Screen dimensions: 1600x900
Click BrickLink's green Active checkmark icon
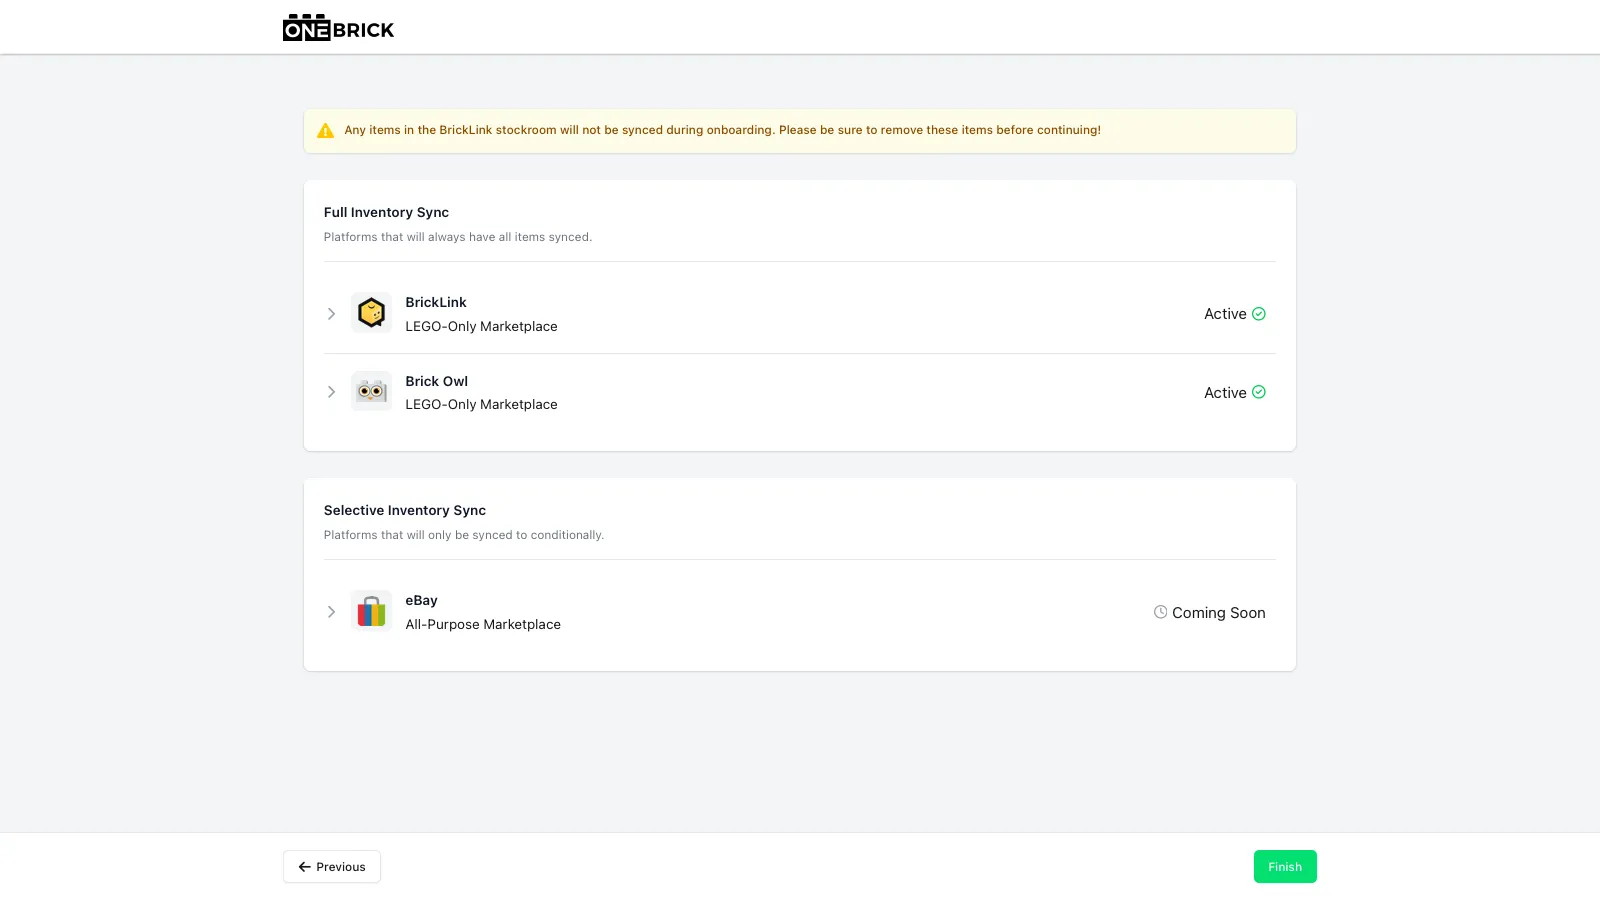tap(1259, 314)
